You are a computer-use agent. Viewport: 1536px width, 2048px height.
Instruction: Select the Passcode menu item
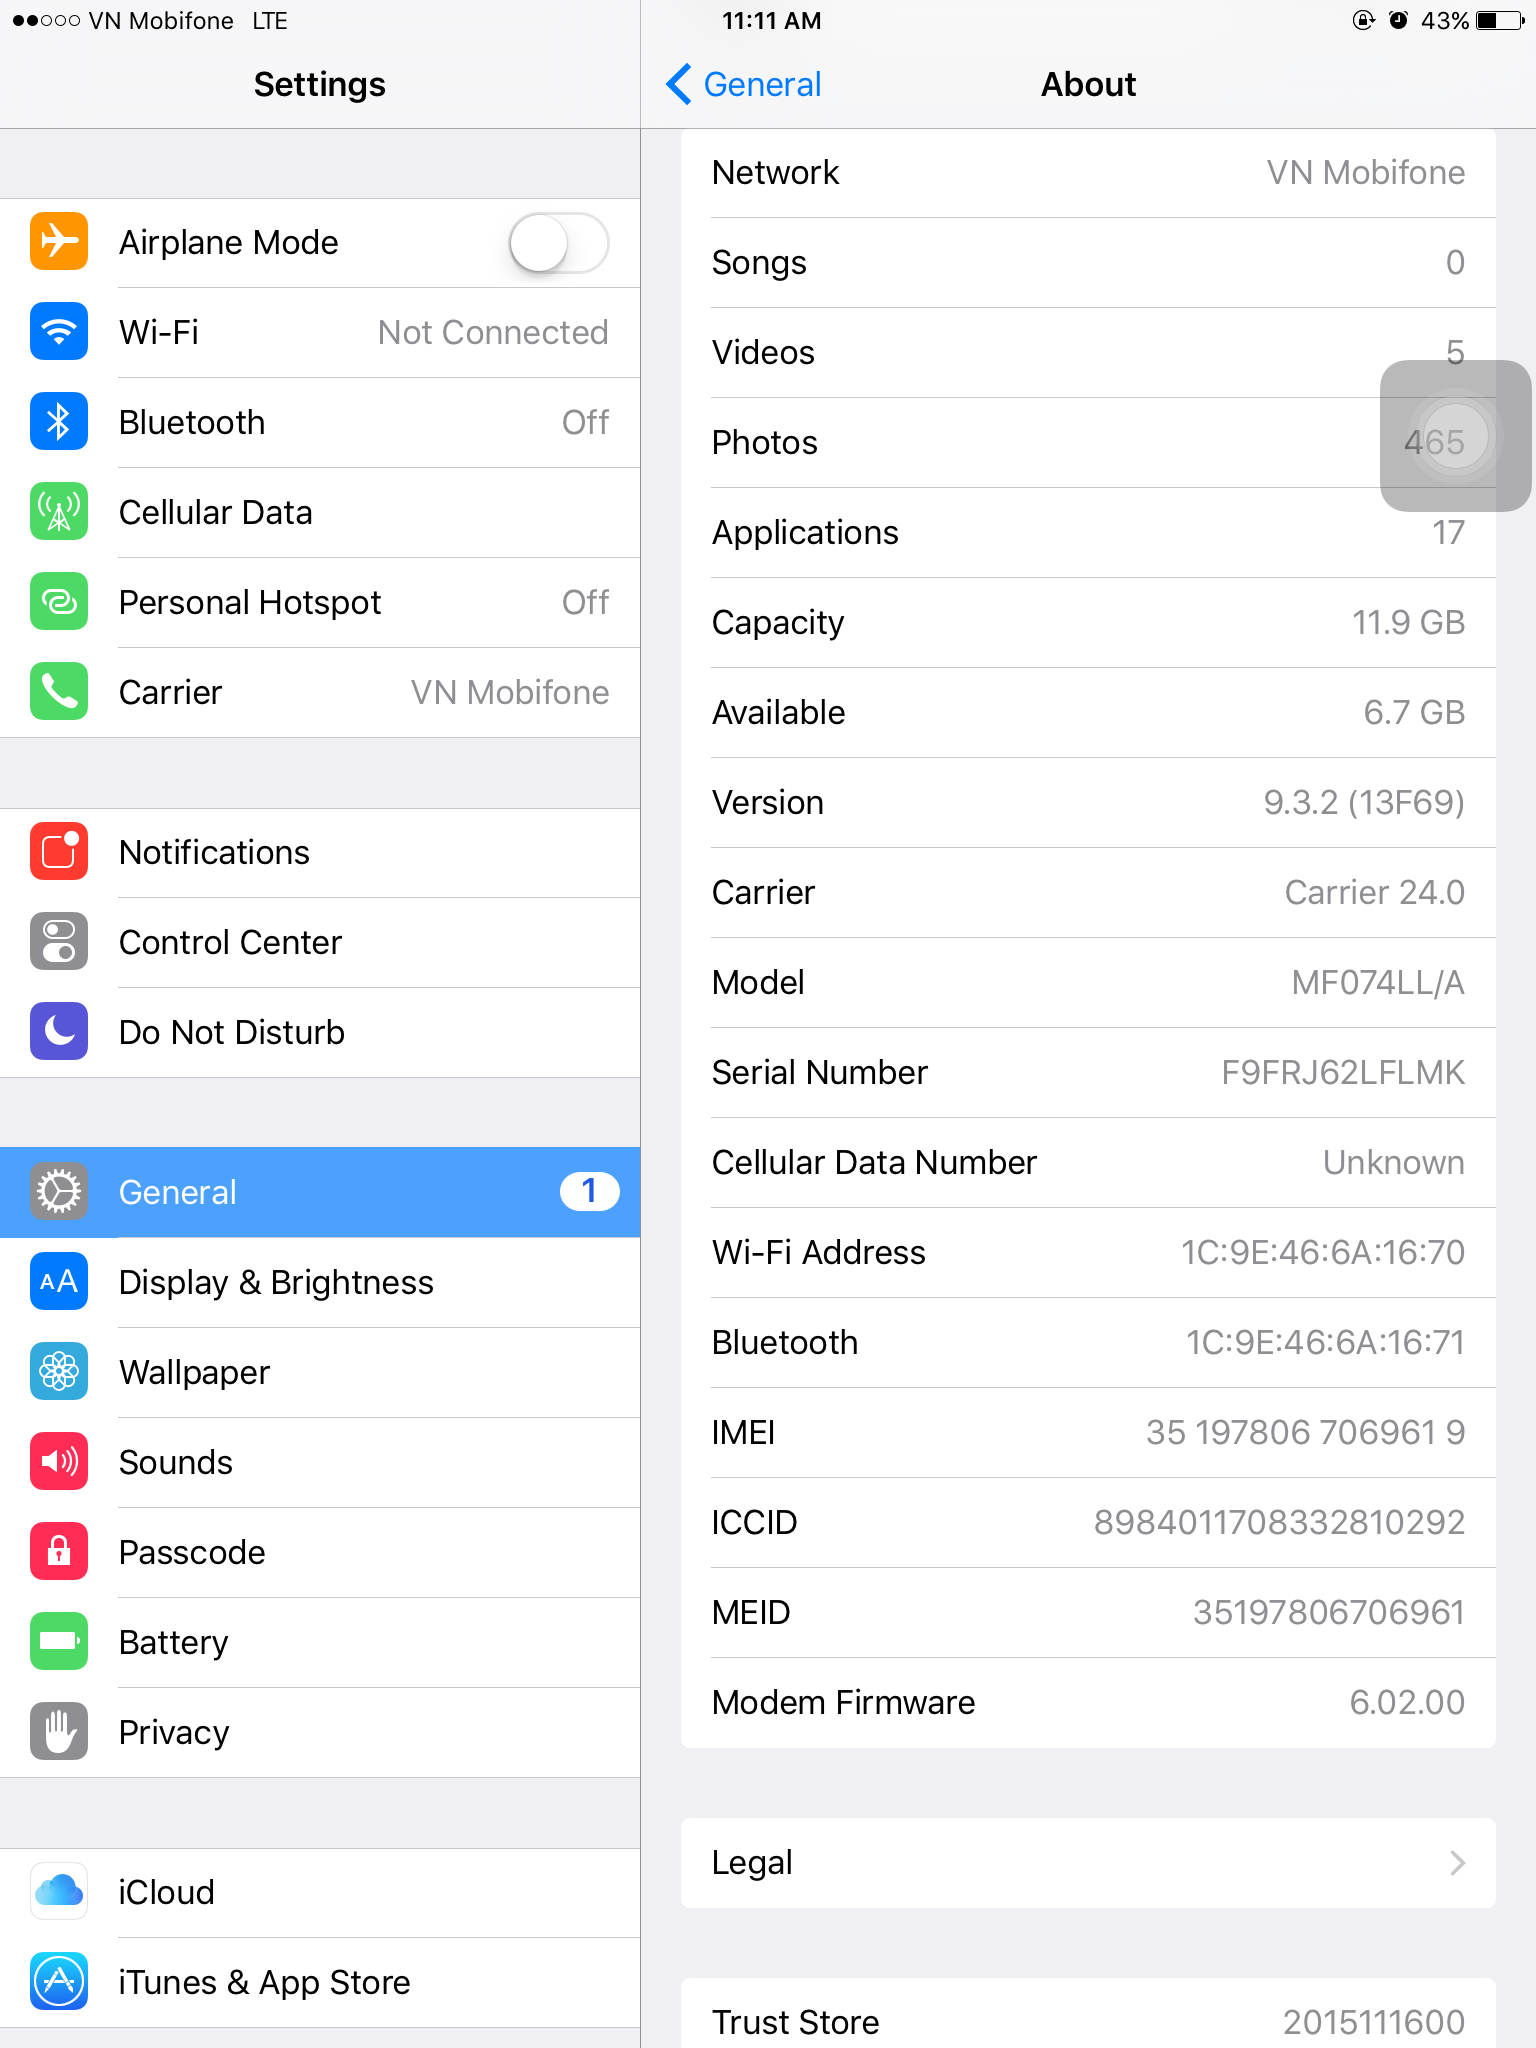320,1552
